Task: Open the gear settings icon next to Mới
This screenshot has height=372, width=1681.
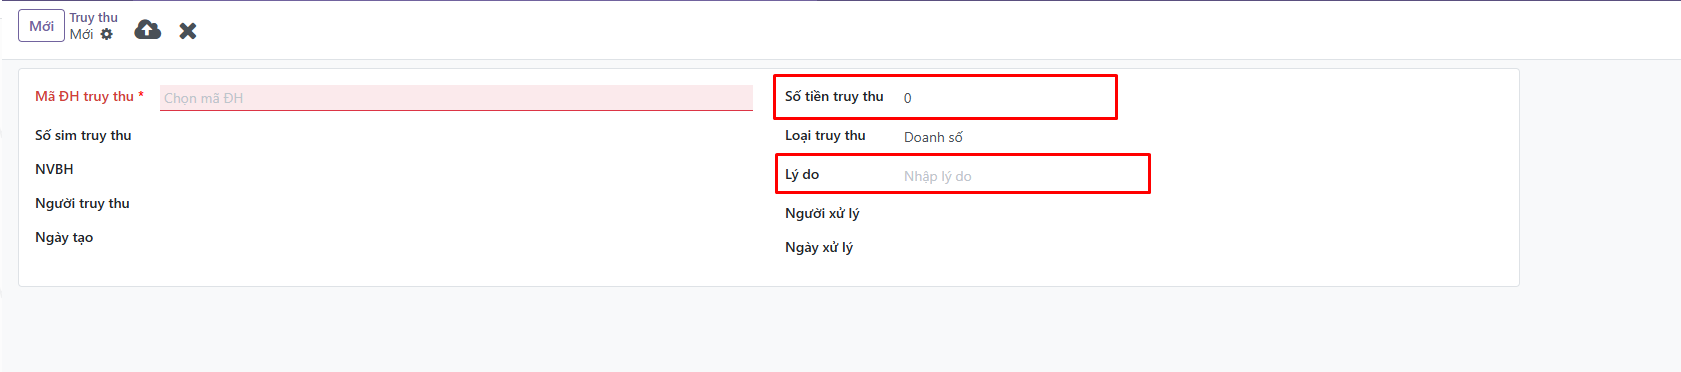Action: coord(107,34)
